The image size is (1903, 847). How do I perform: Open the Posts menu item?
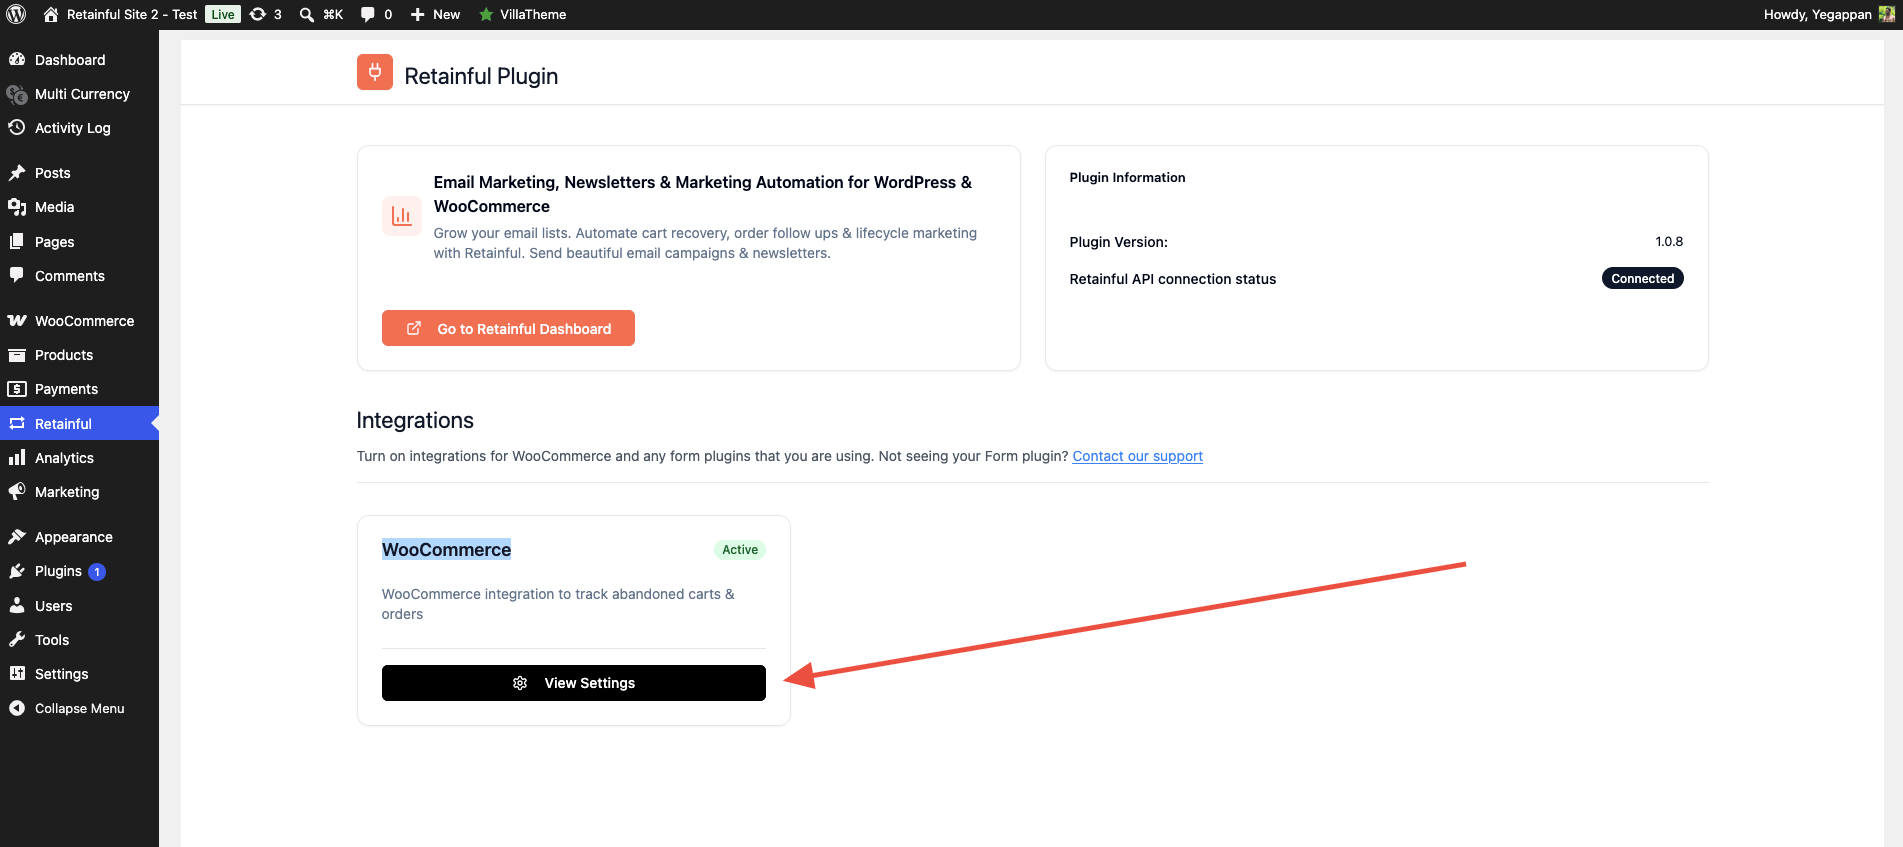coord(79,173)
